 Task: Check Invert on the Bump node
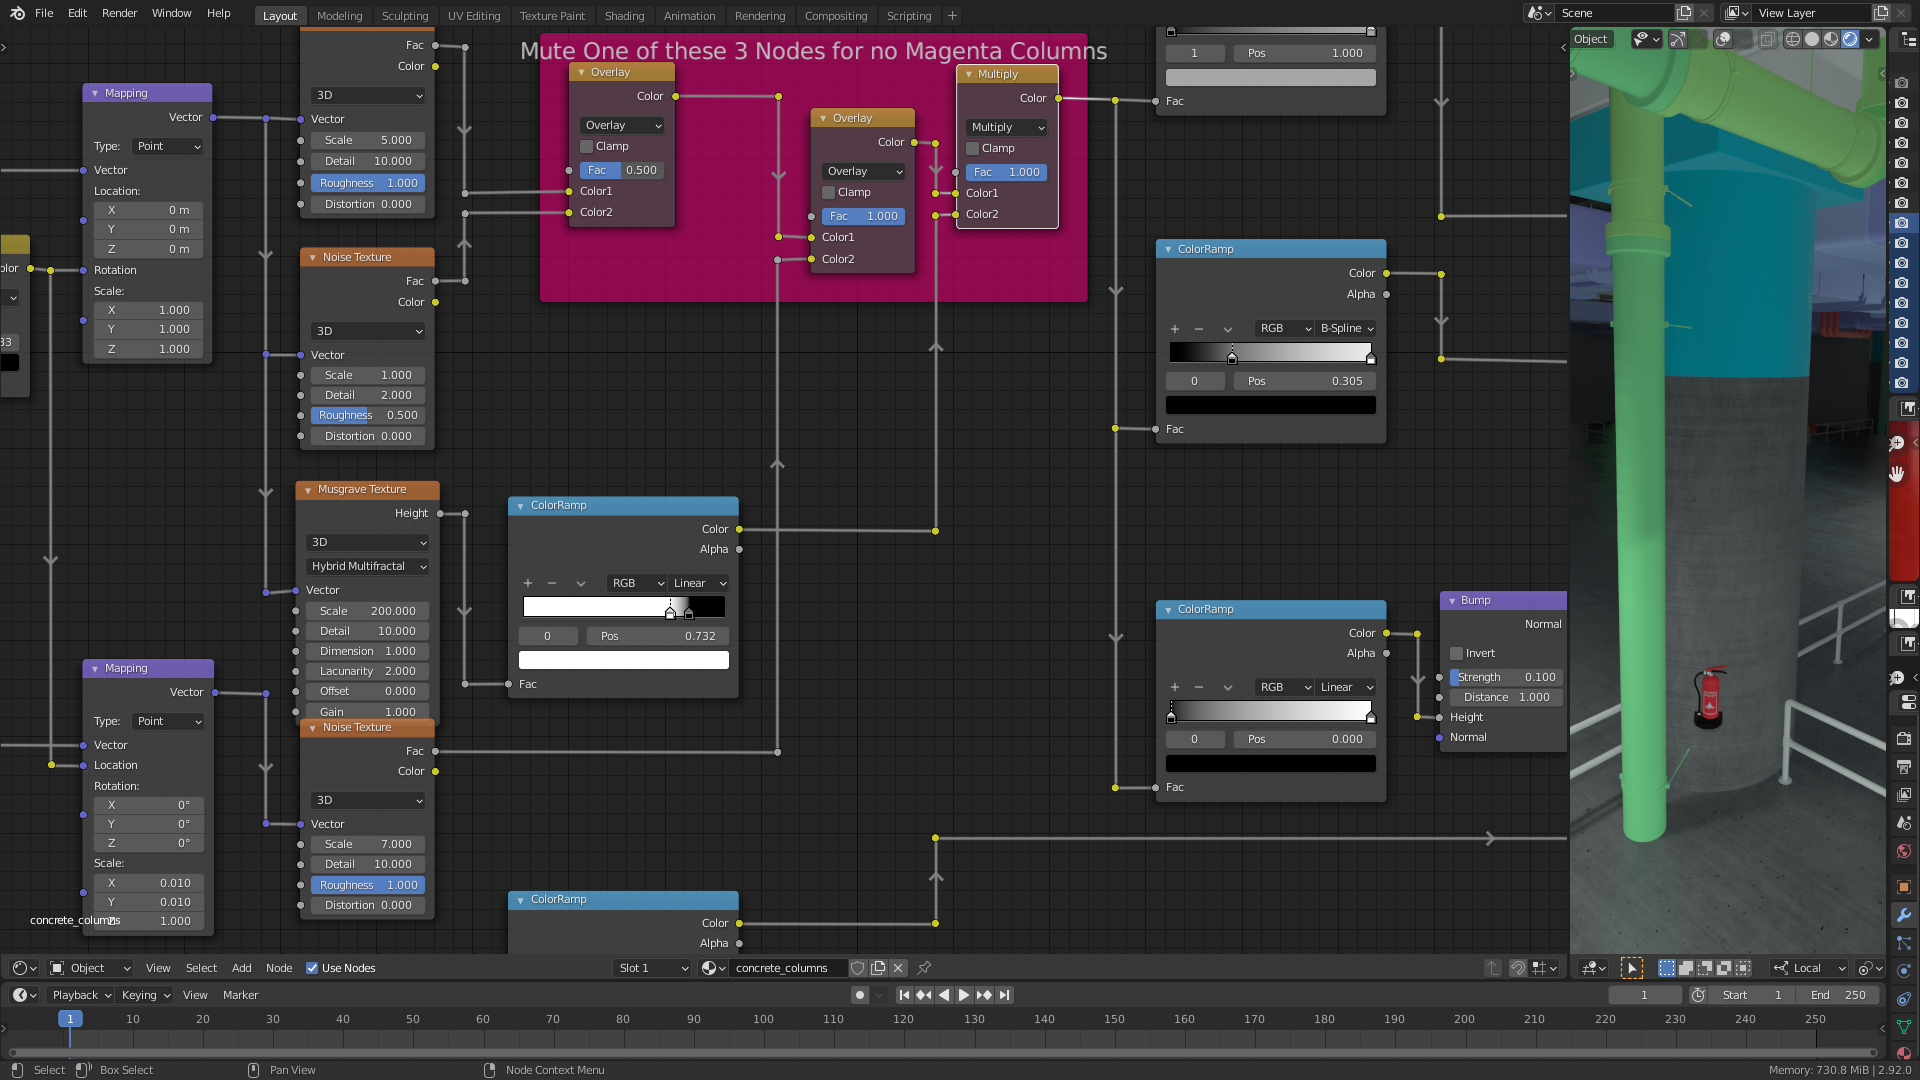click(x=1456, y=653)
